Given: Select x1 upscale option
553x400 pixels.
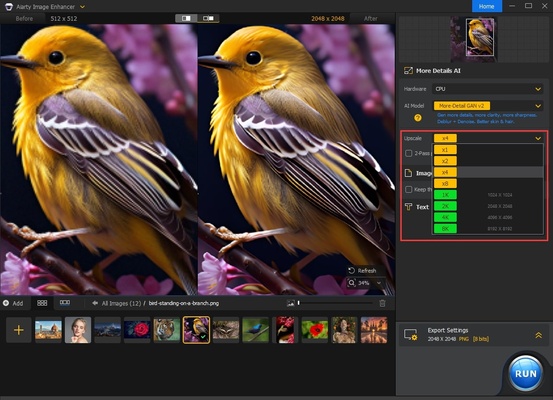Looking at the screenshot, I should pyautogui.click(x=445, y=150).
